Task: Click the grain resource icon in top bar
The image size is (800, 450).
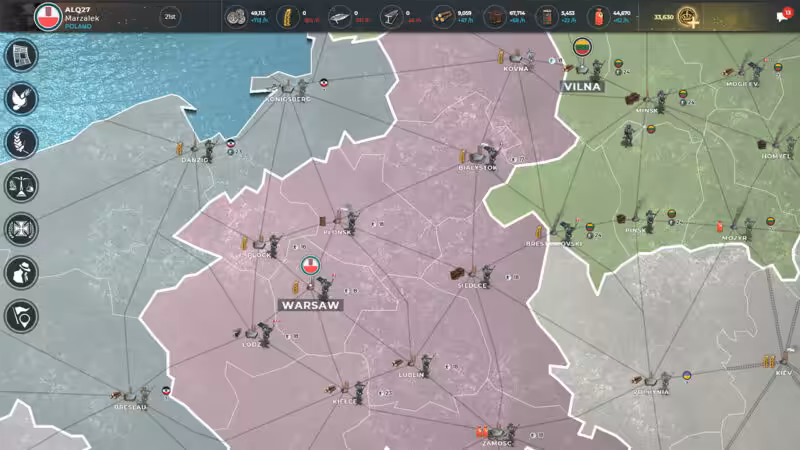Action: 287,17
